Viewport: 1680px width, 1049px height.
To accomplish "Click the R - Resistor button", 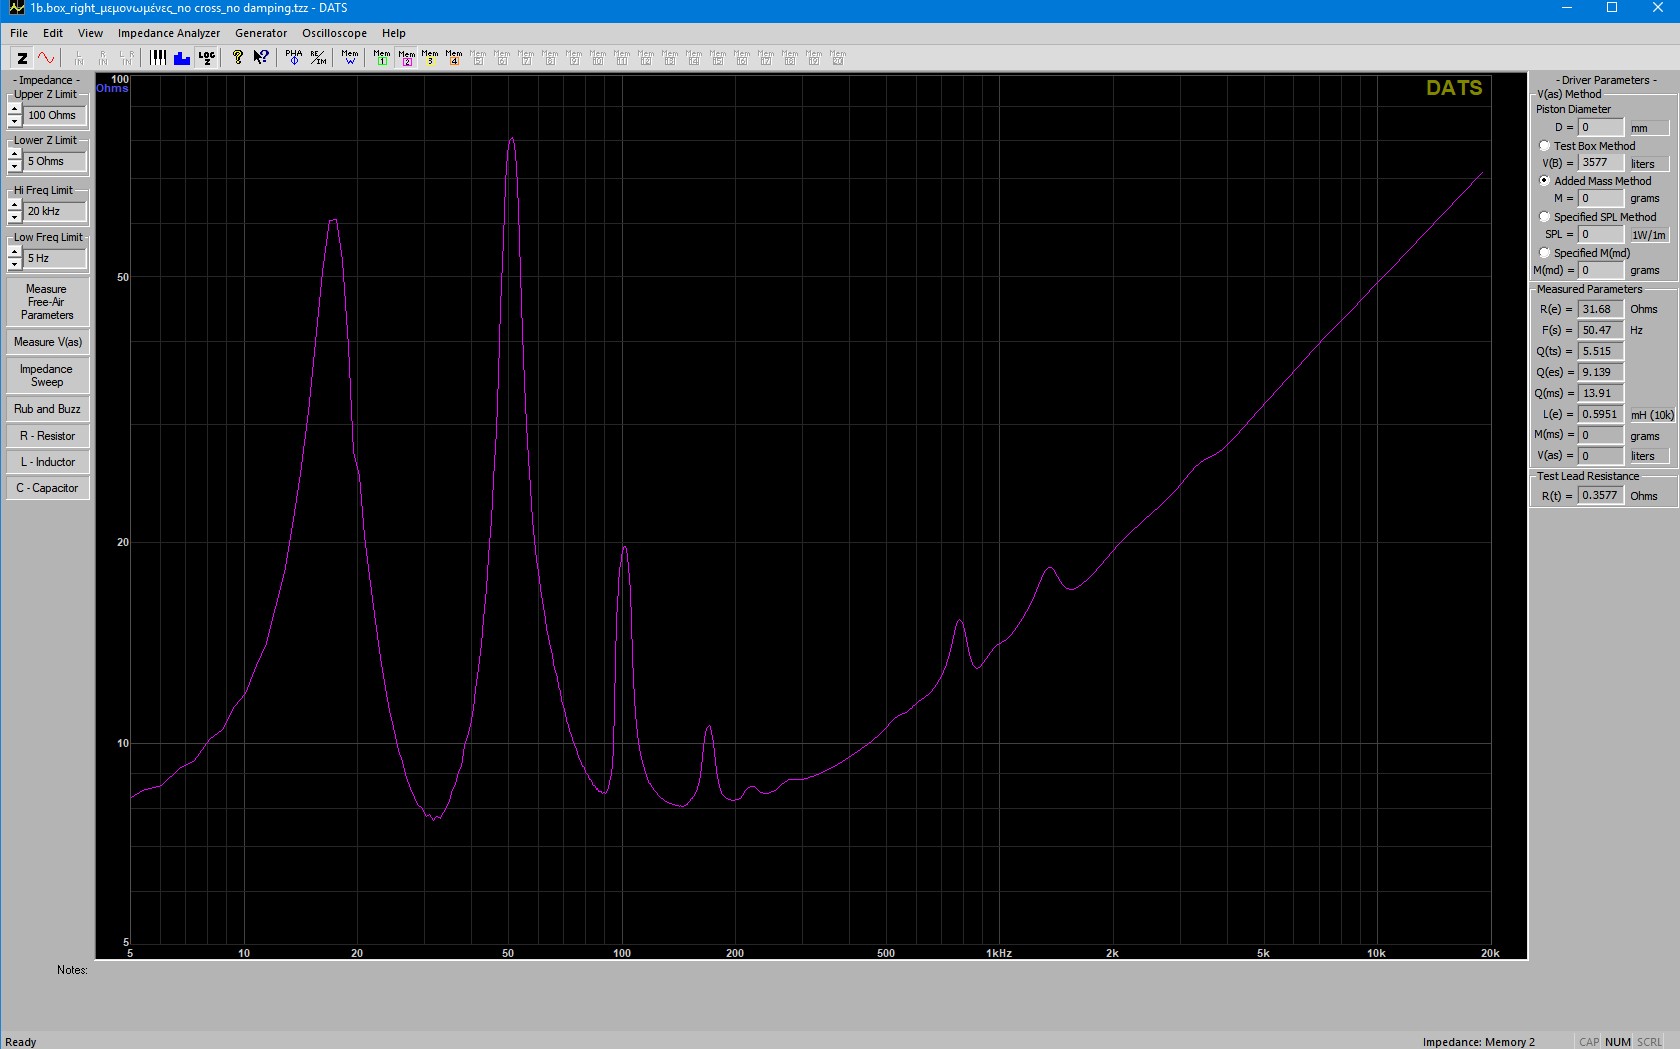I will [x=47, y=436].
